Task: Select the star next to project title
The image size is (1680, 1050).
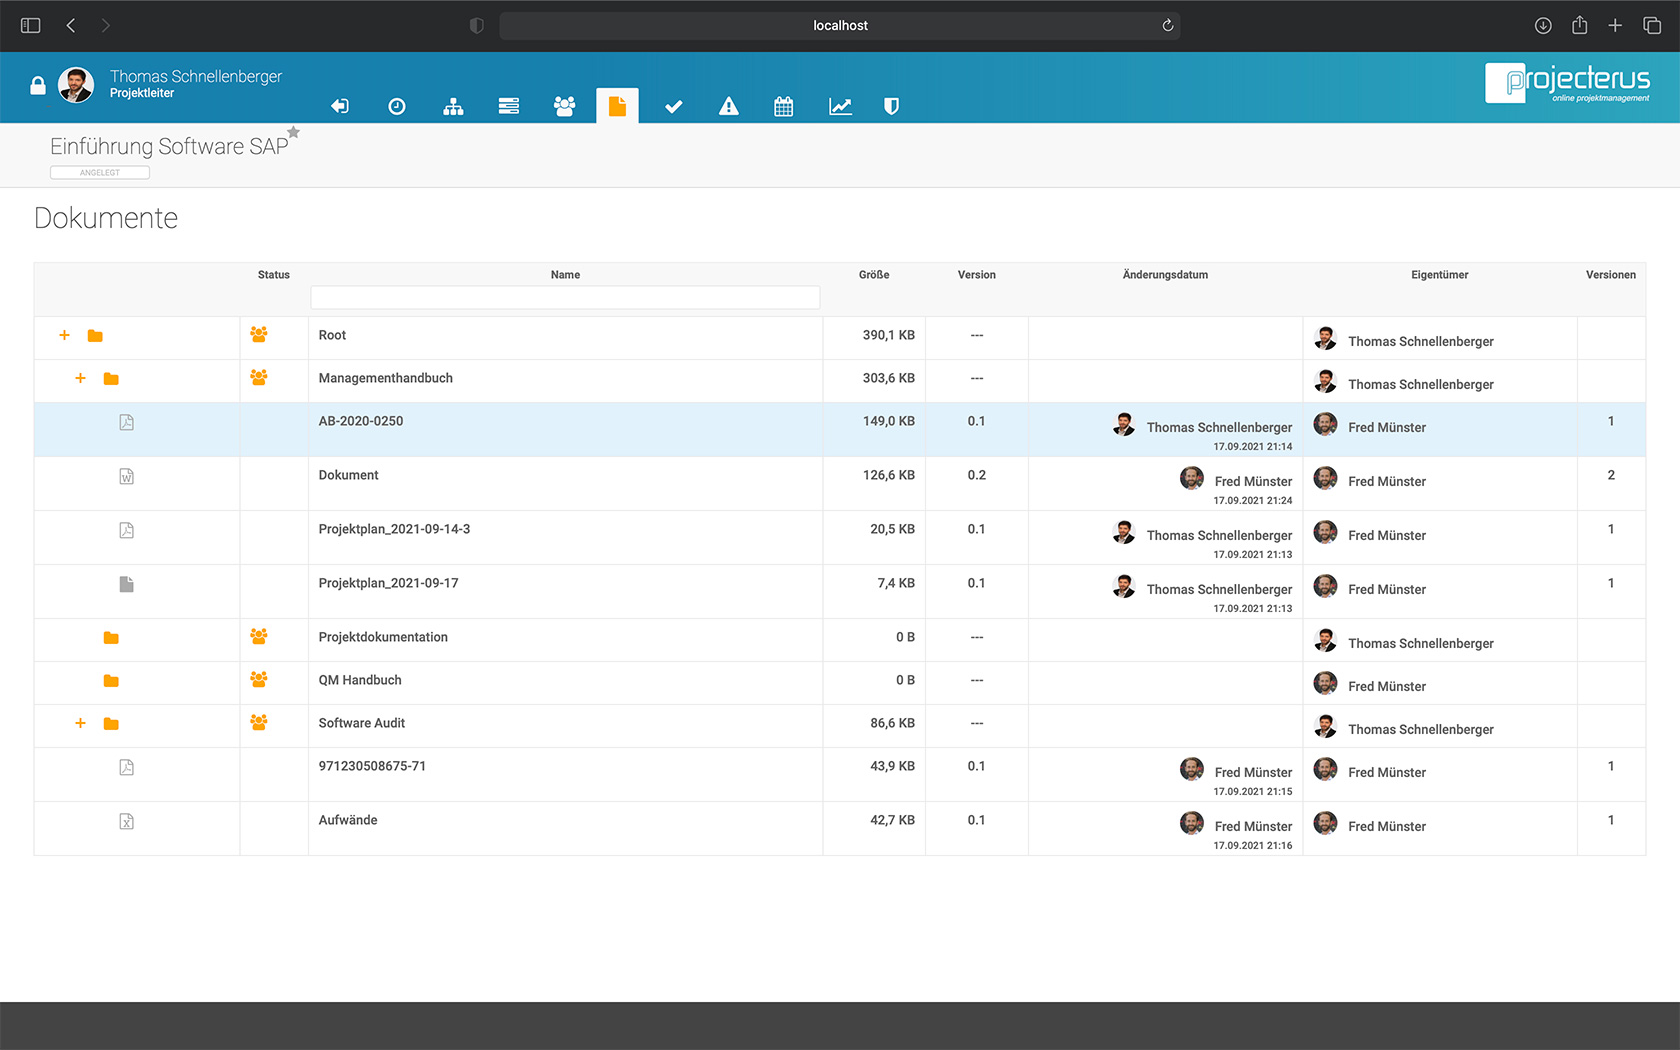Action: (x=293, y=131)
